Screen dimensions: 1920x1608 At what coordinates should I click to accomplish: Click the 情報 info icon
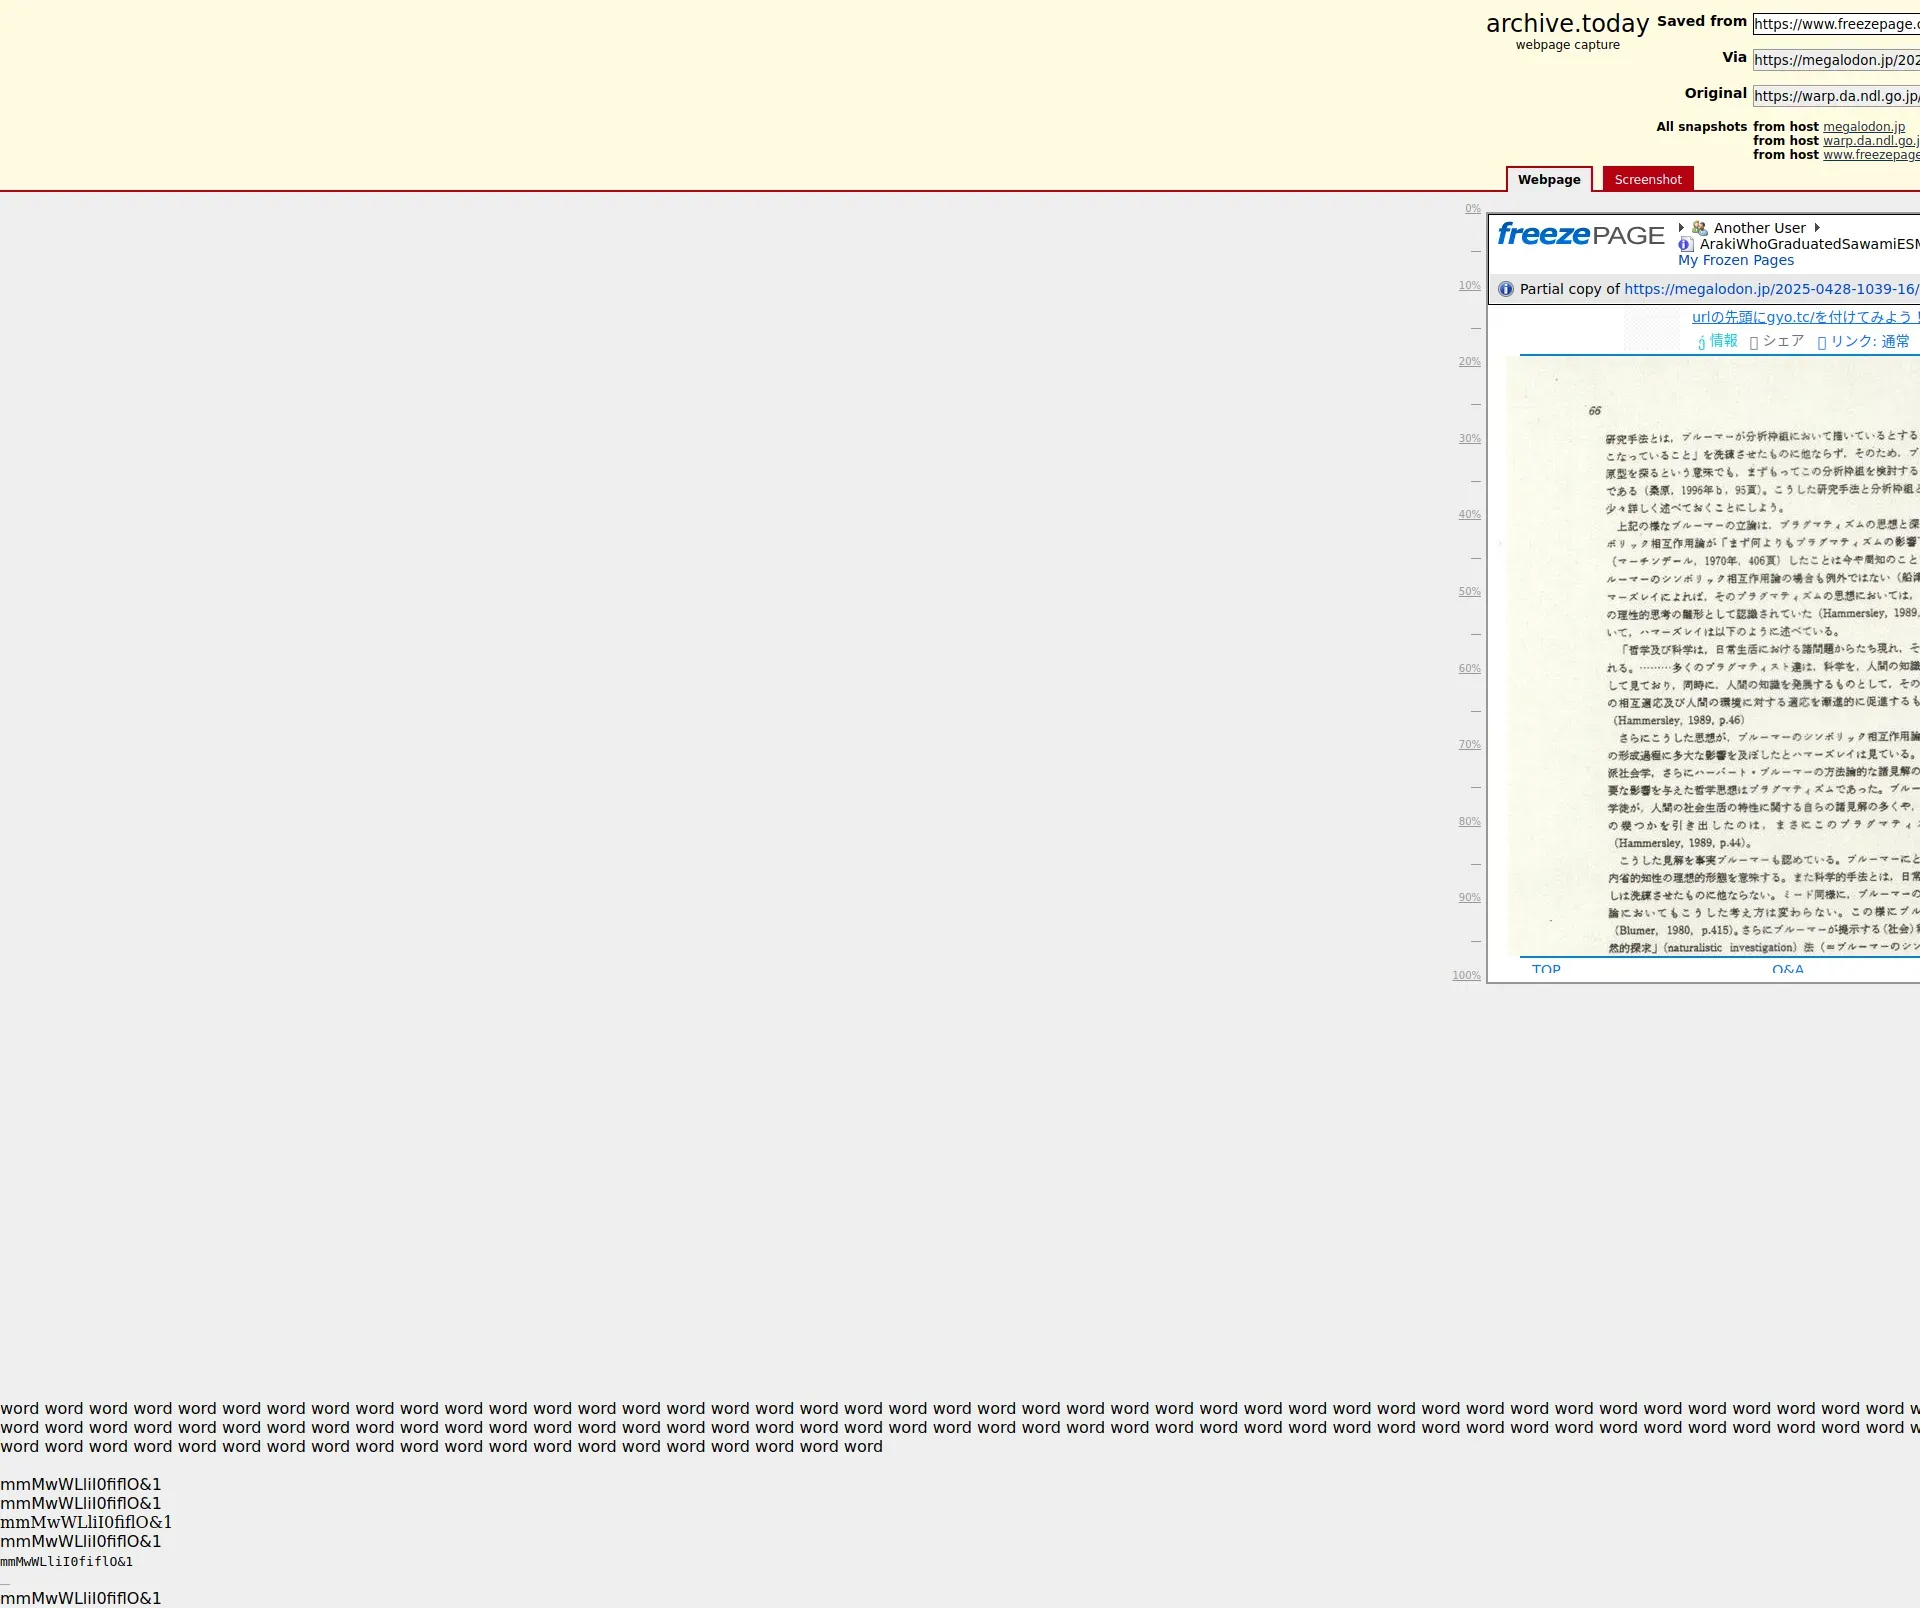point(1701,343)
